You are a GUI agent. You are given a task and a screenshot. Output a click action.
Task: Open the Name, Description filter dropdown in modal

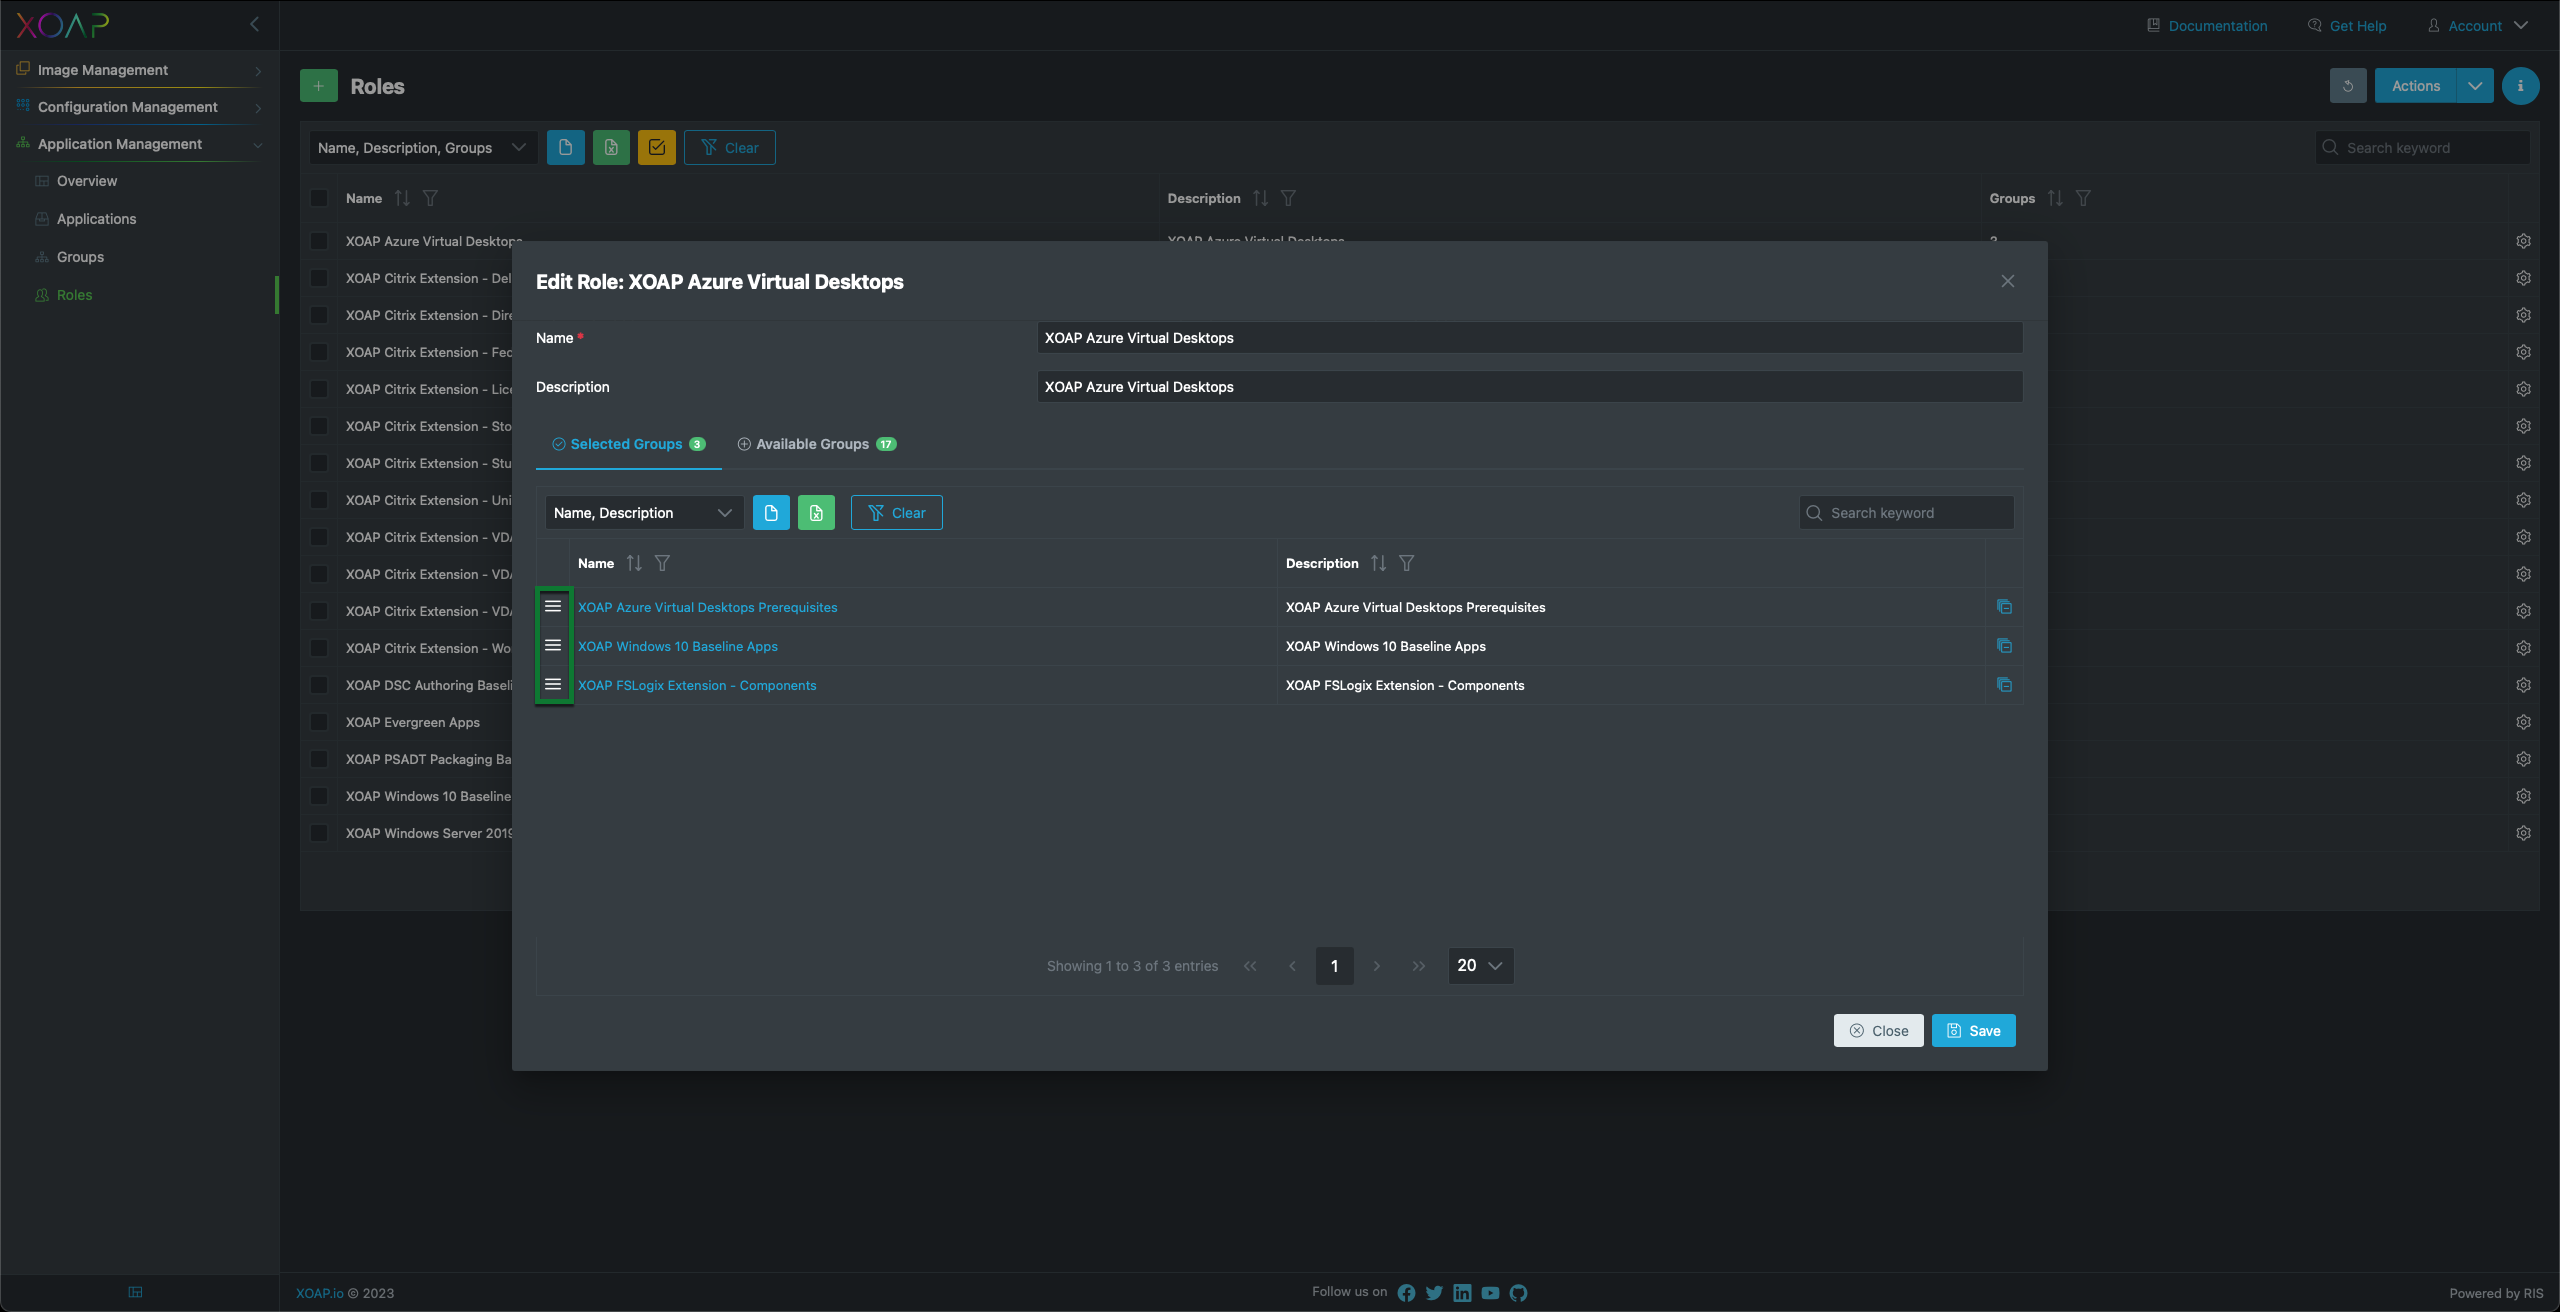[x=644, y=513]
